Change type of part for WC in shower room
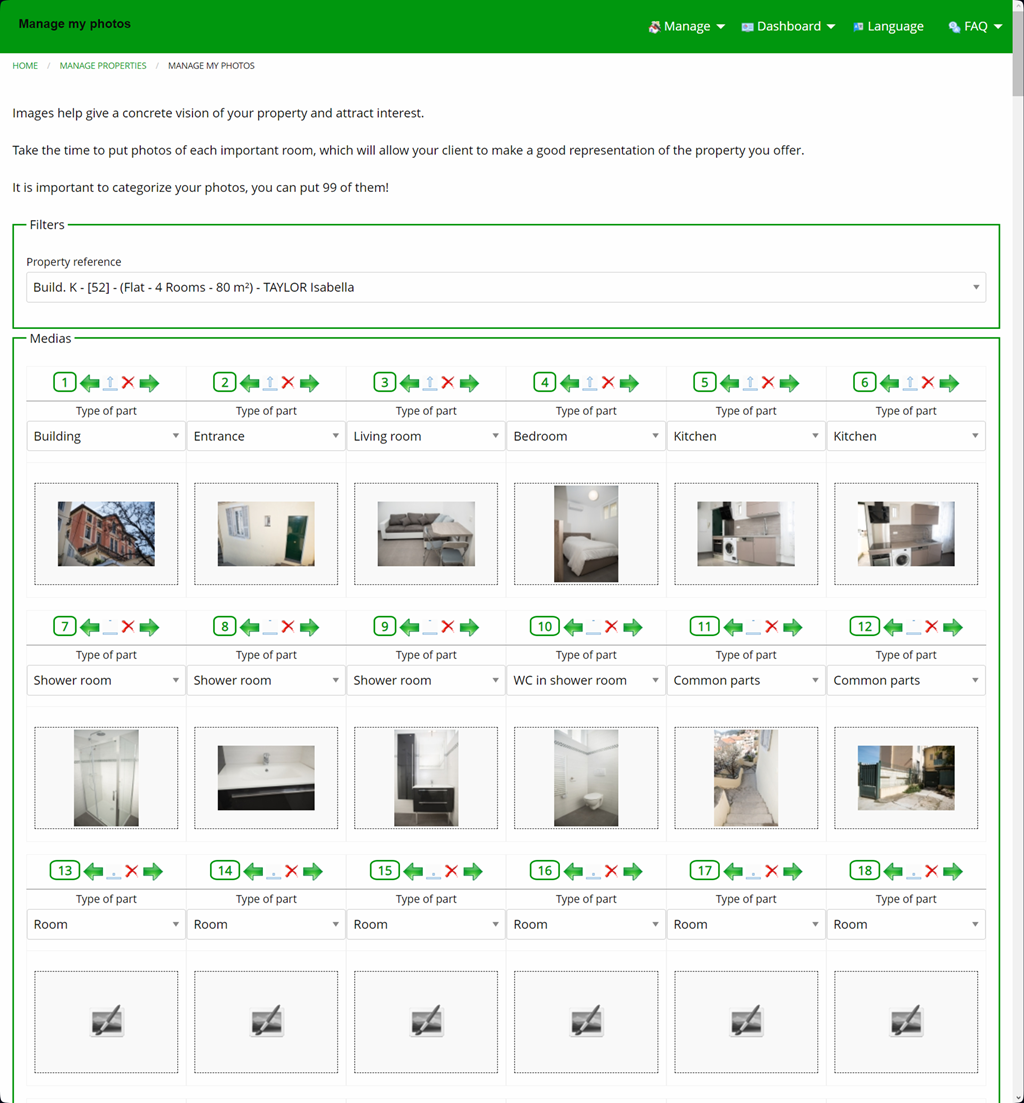The width and height of the screenshot is (1024, 1103). point(586,680)
